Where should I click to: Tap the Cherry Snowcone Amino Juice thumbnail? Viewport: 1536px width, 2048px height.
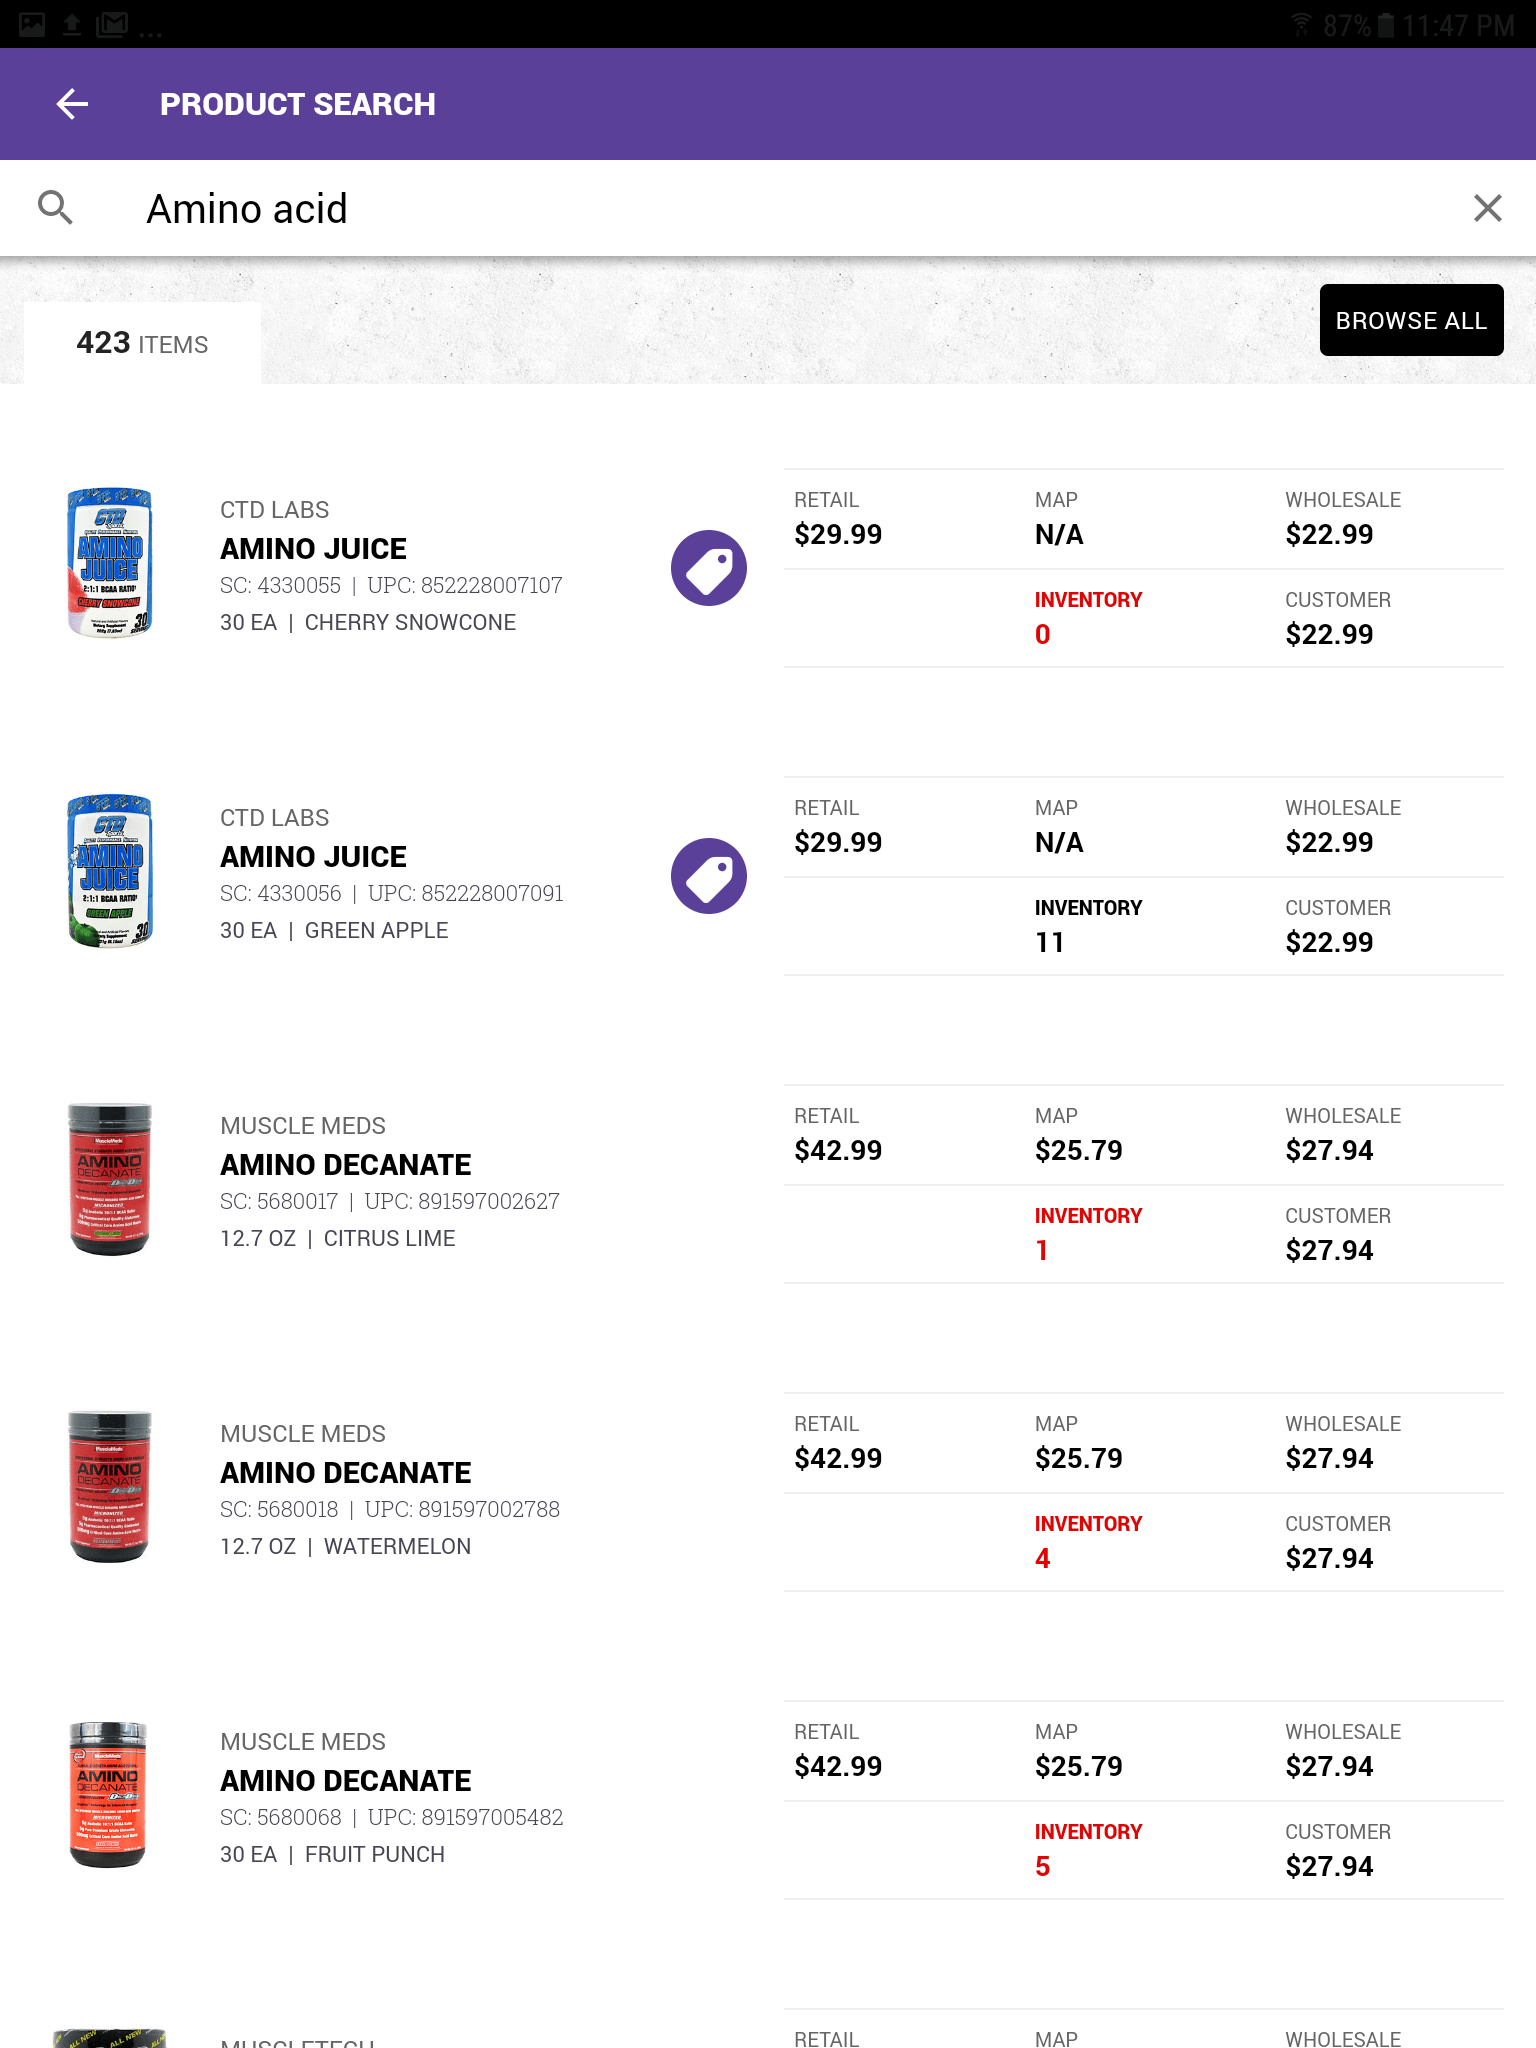pos(110,563)
